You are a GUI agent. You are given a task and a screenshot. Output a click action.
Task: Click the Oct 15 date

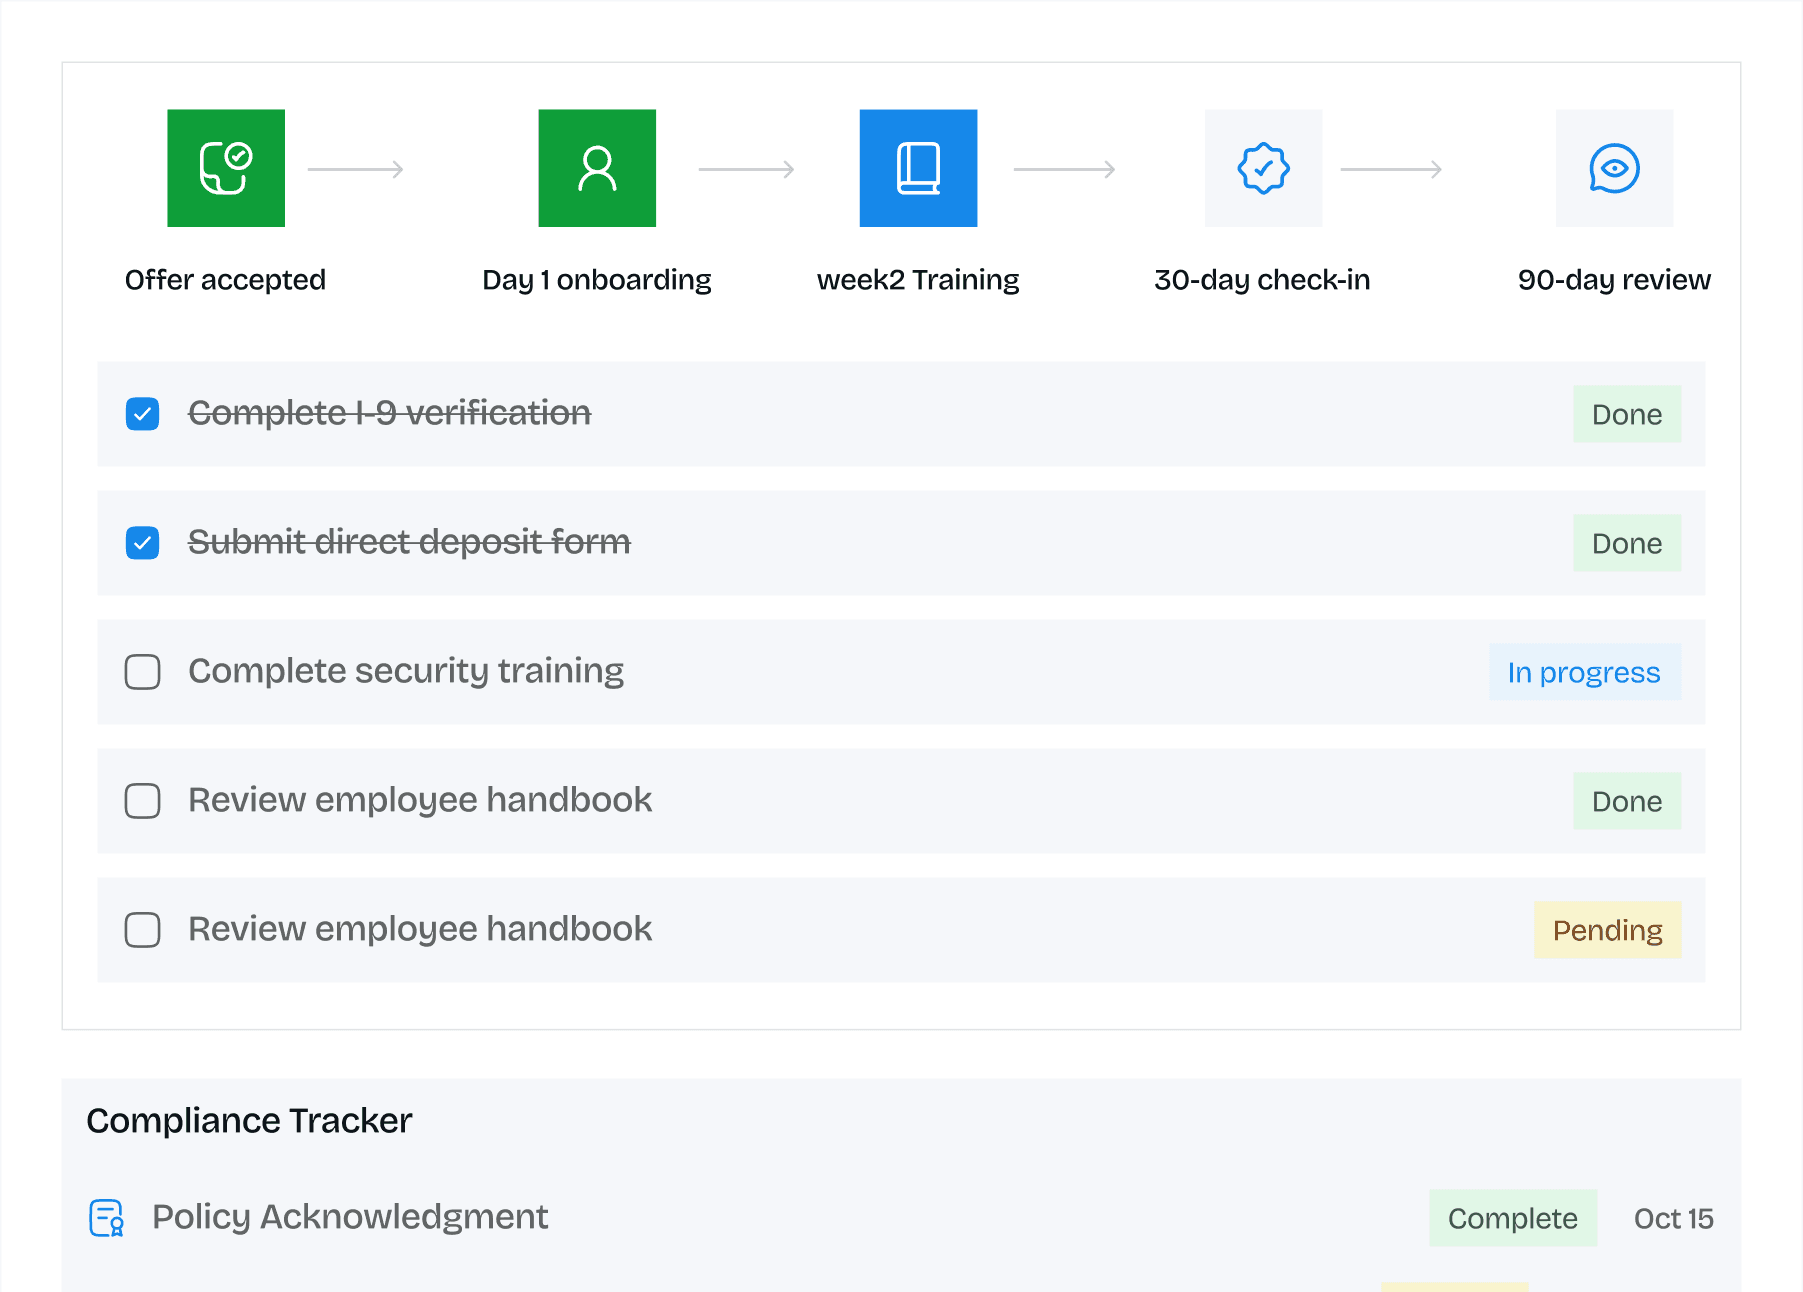point(1674,1218)
